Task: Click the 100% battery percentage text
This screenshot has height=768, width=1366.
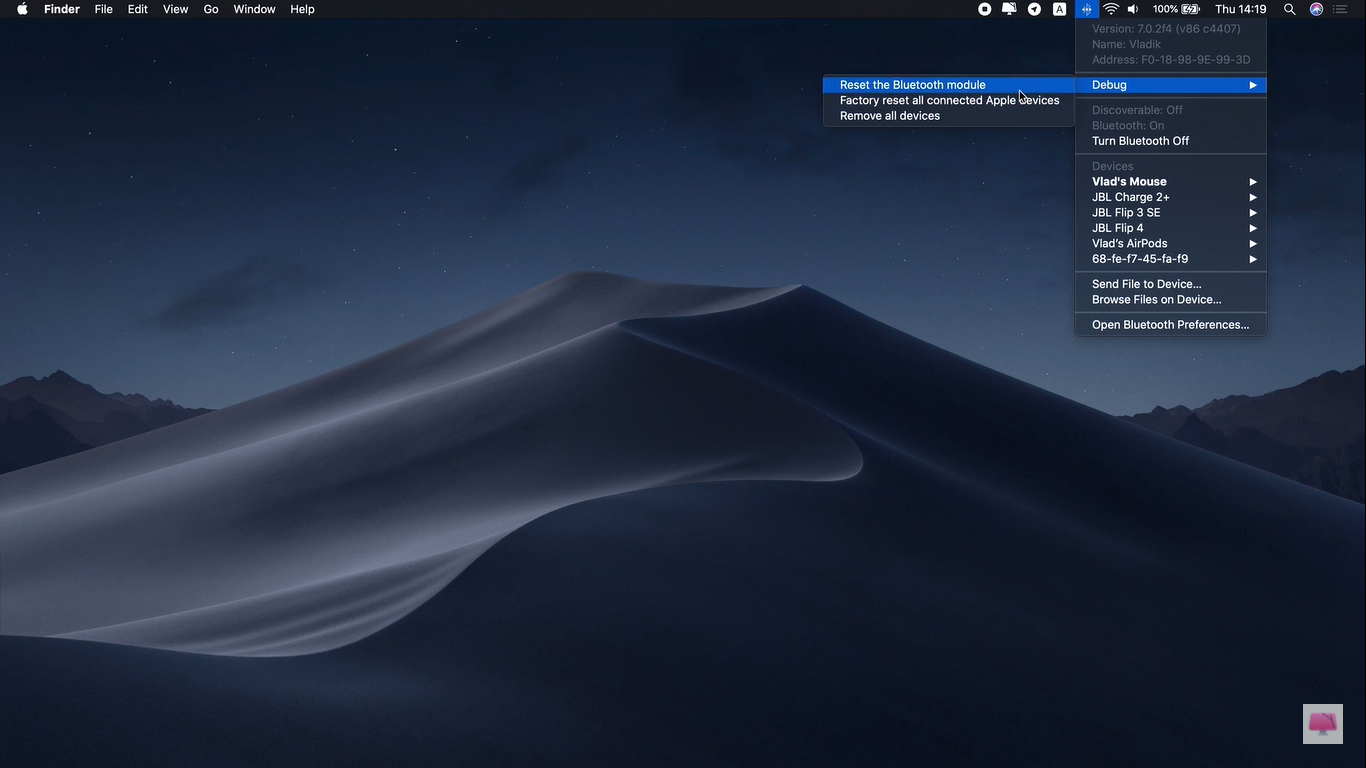Action: tap(1165, 9)
